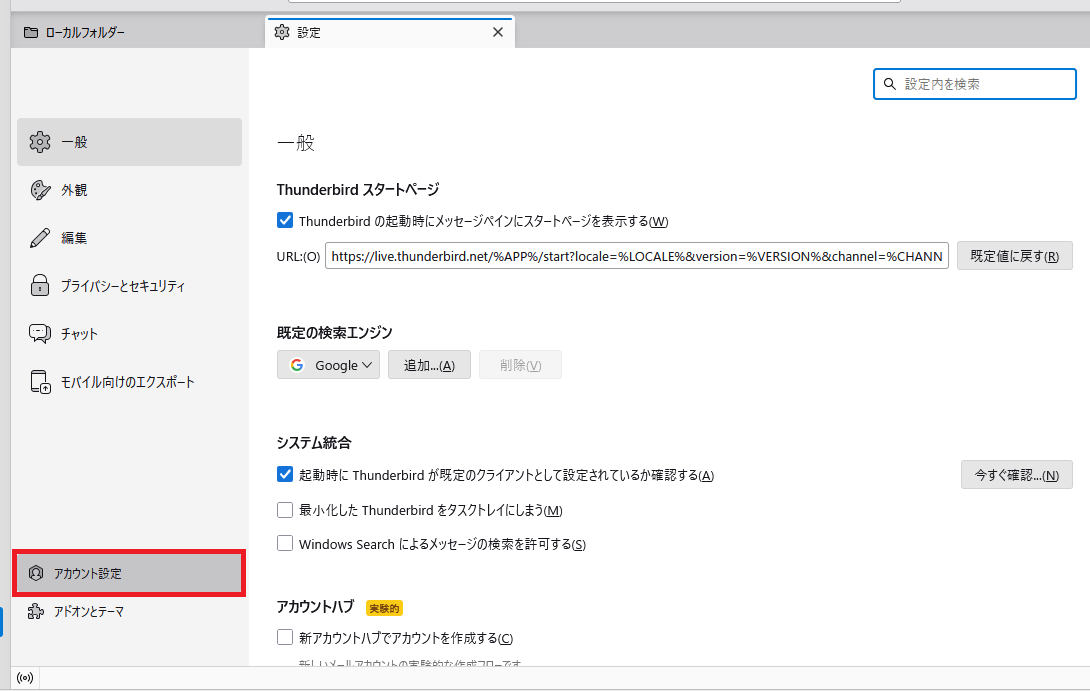Uncheck start page display on startup checkbox

(285, 221)
